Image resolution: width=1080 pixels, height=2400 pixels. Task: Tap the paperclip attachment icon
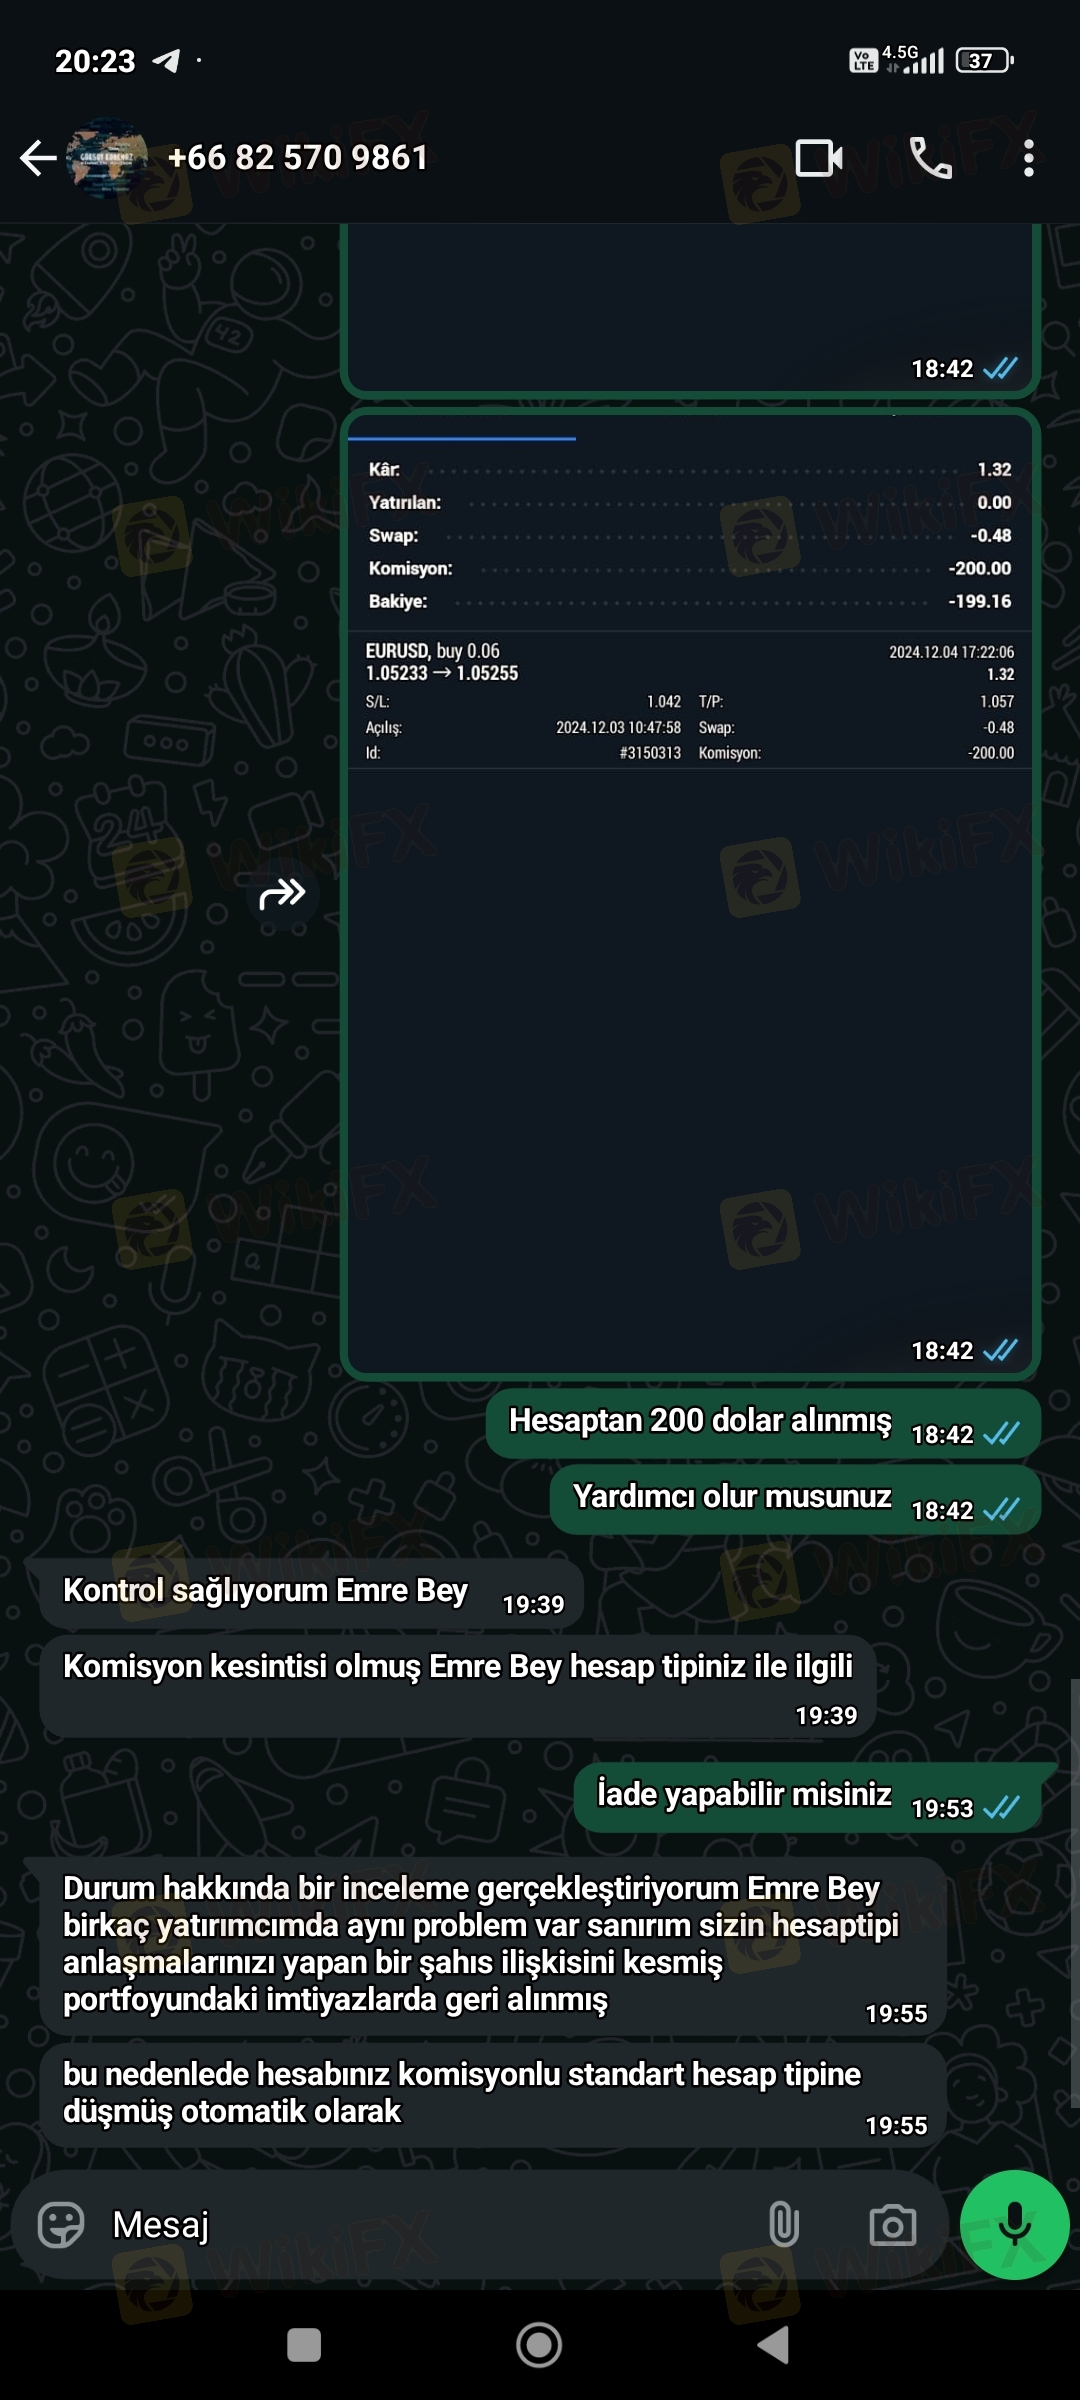(x=784, y=2225)
